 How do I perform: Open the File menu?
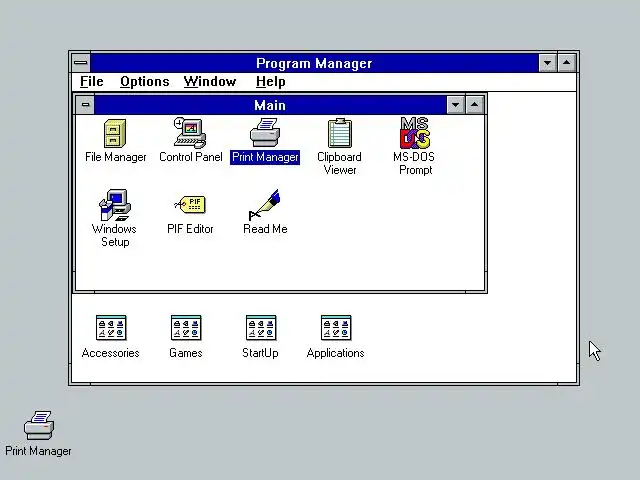point(91,82)
